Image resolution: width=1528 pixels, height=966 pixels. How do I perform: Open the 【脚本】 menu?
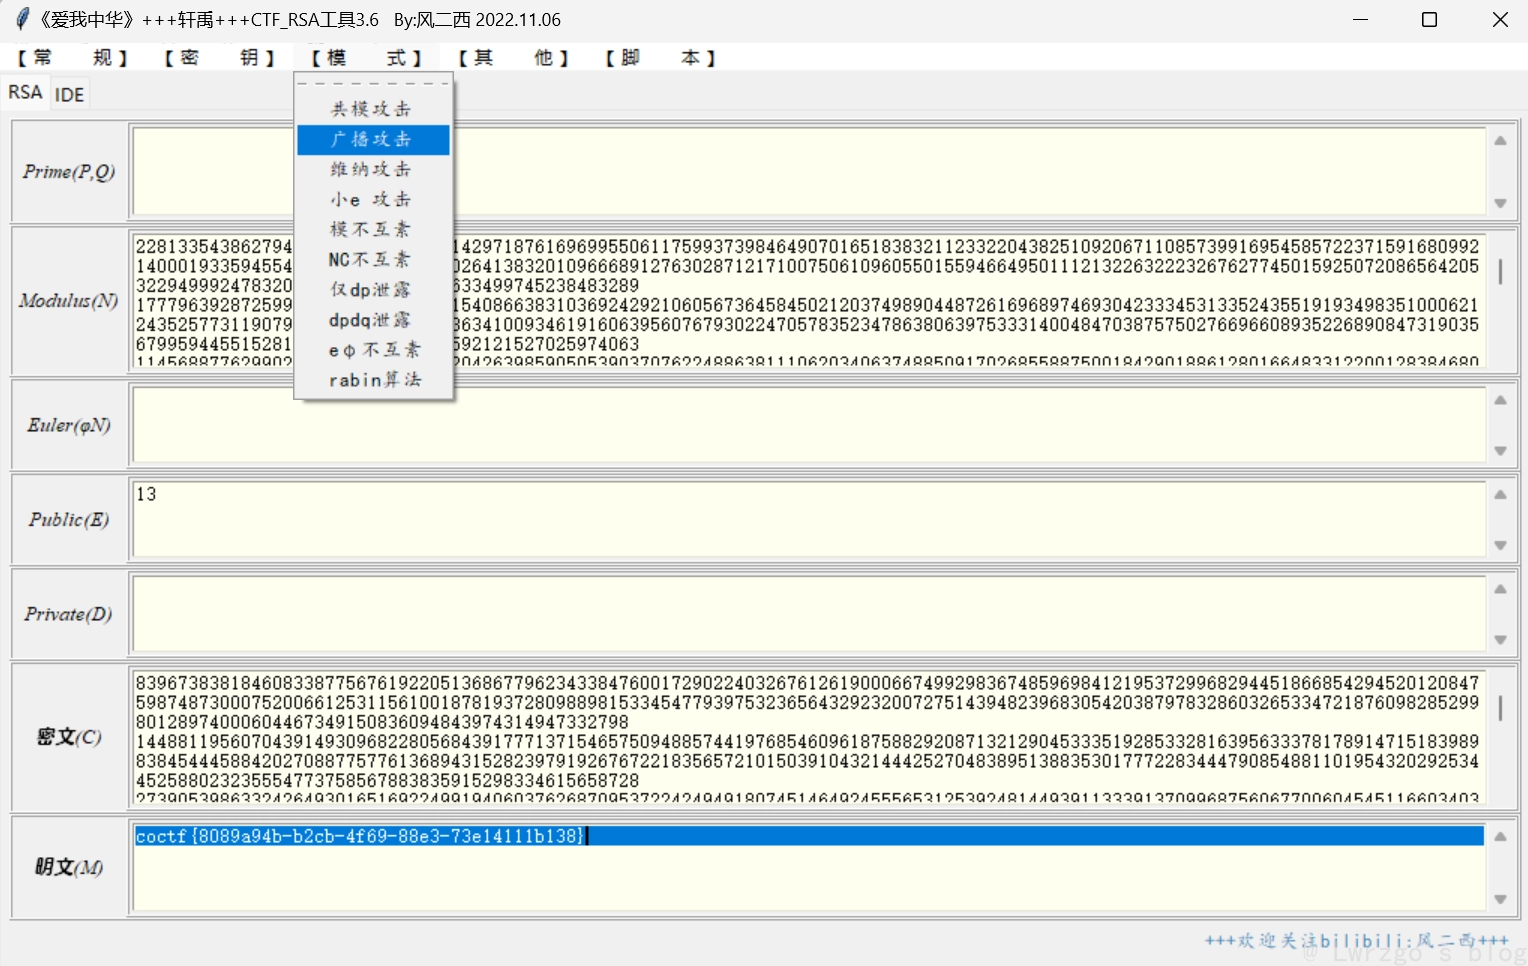coord(660,58)
